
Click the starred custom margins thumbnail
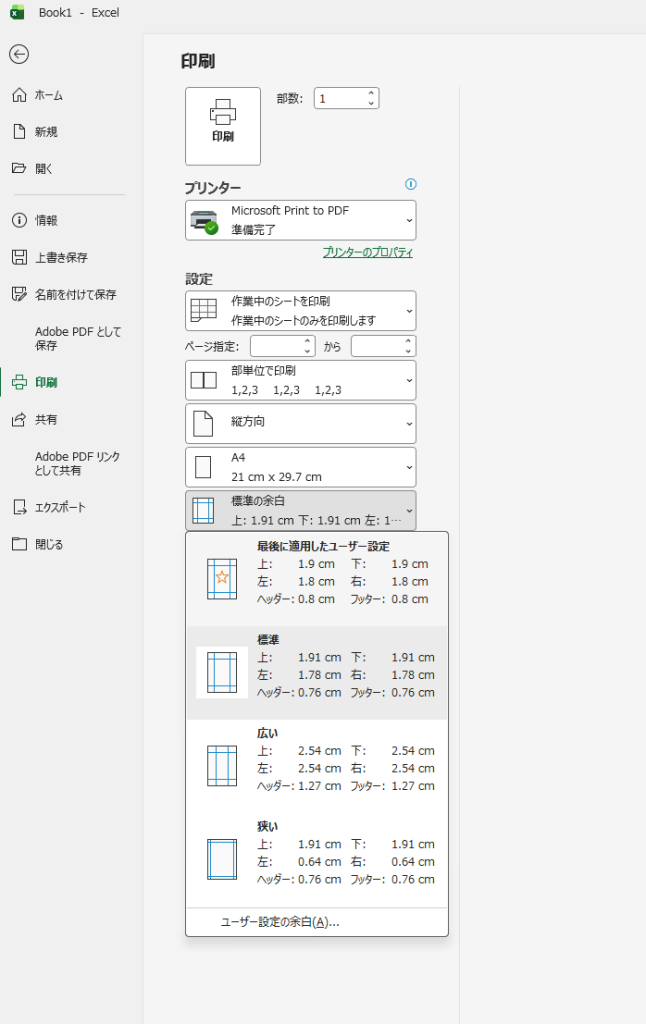(x=222, y=579)
